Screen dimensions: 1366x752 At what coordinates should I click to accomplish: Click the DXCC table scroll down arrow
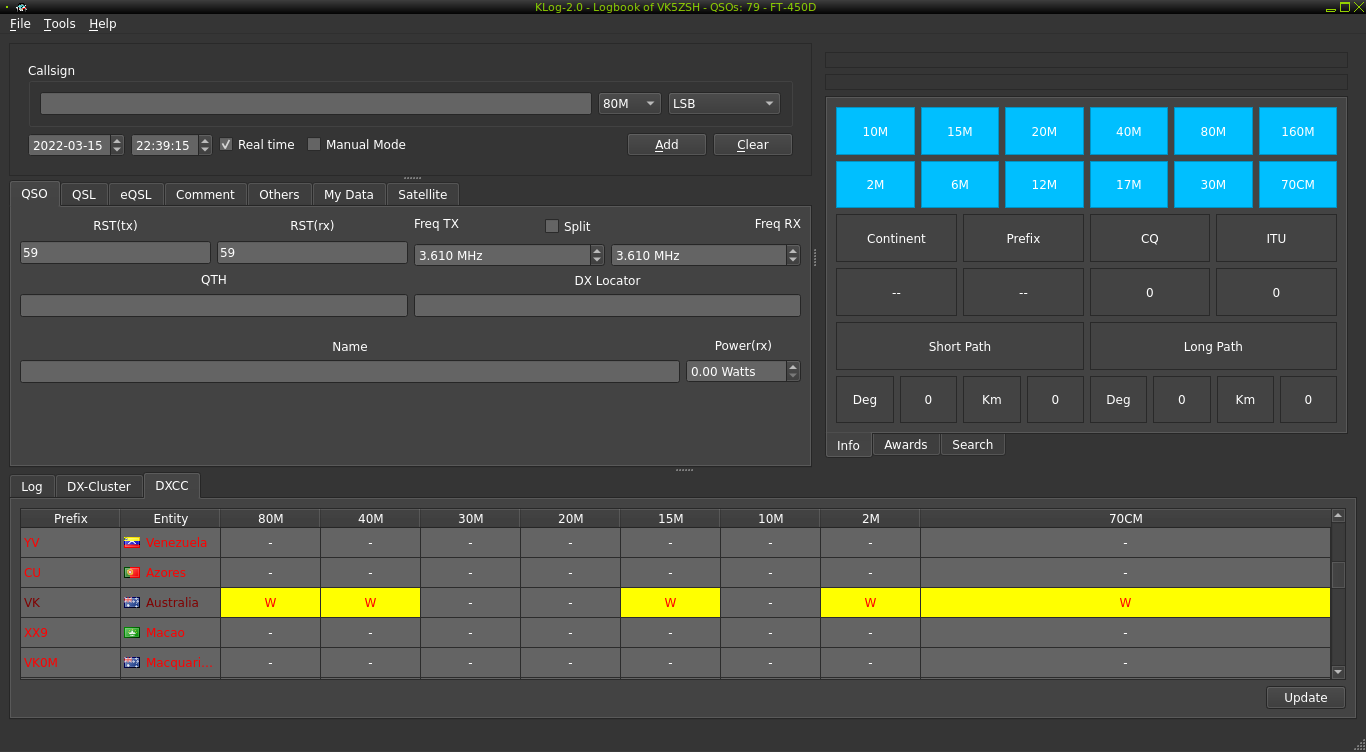coord(1338,672)
